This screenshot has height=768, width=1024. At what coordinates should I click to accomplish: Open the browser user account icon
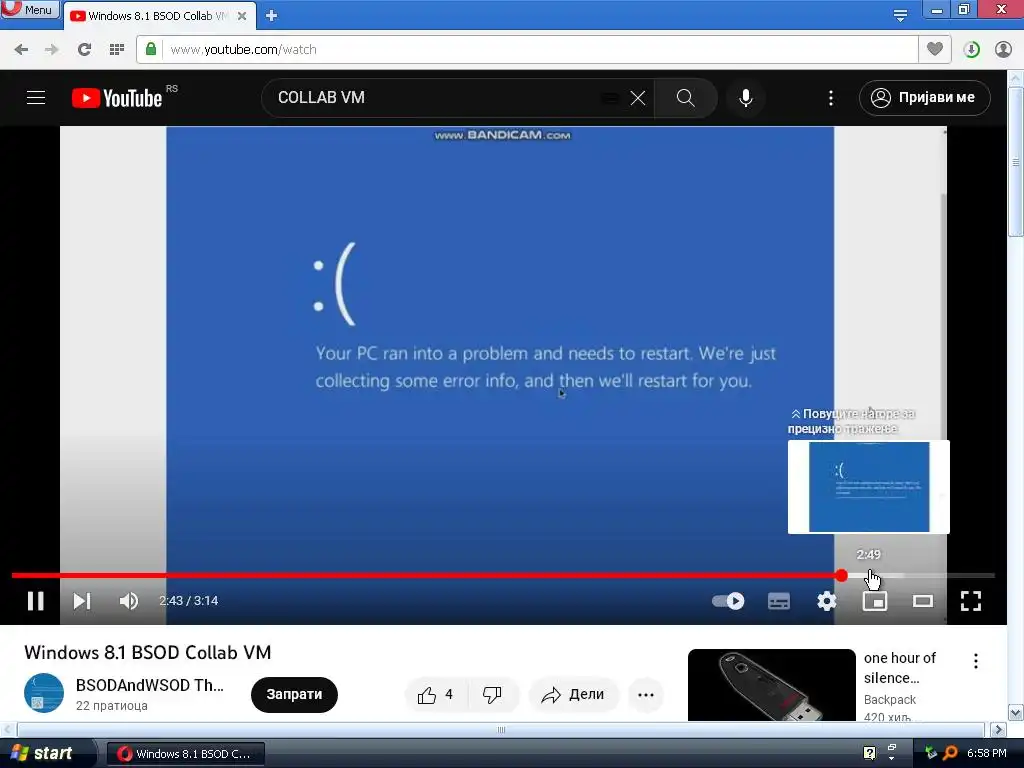point(1003,49)
